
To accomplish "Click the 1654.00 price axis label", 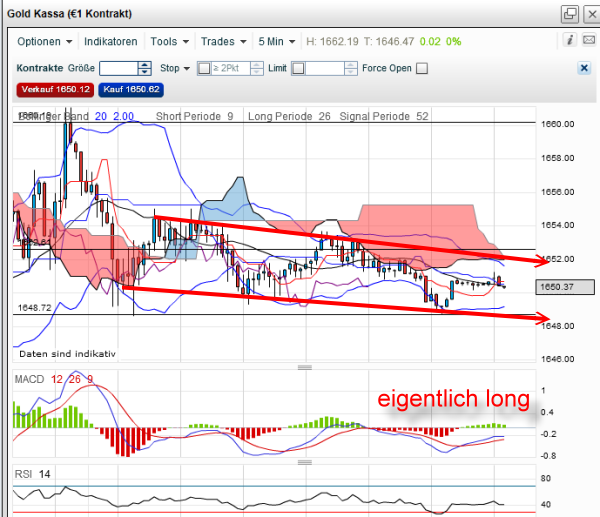I will 558,225.
